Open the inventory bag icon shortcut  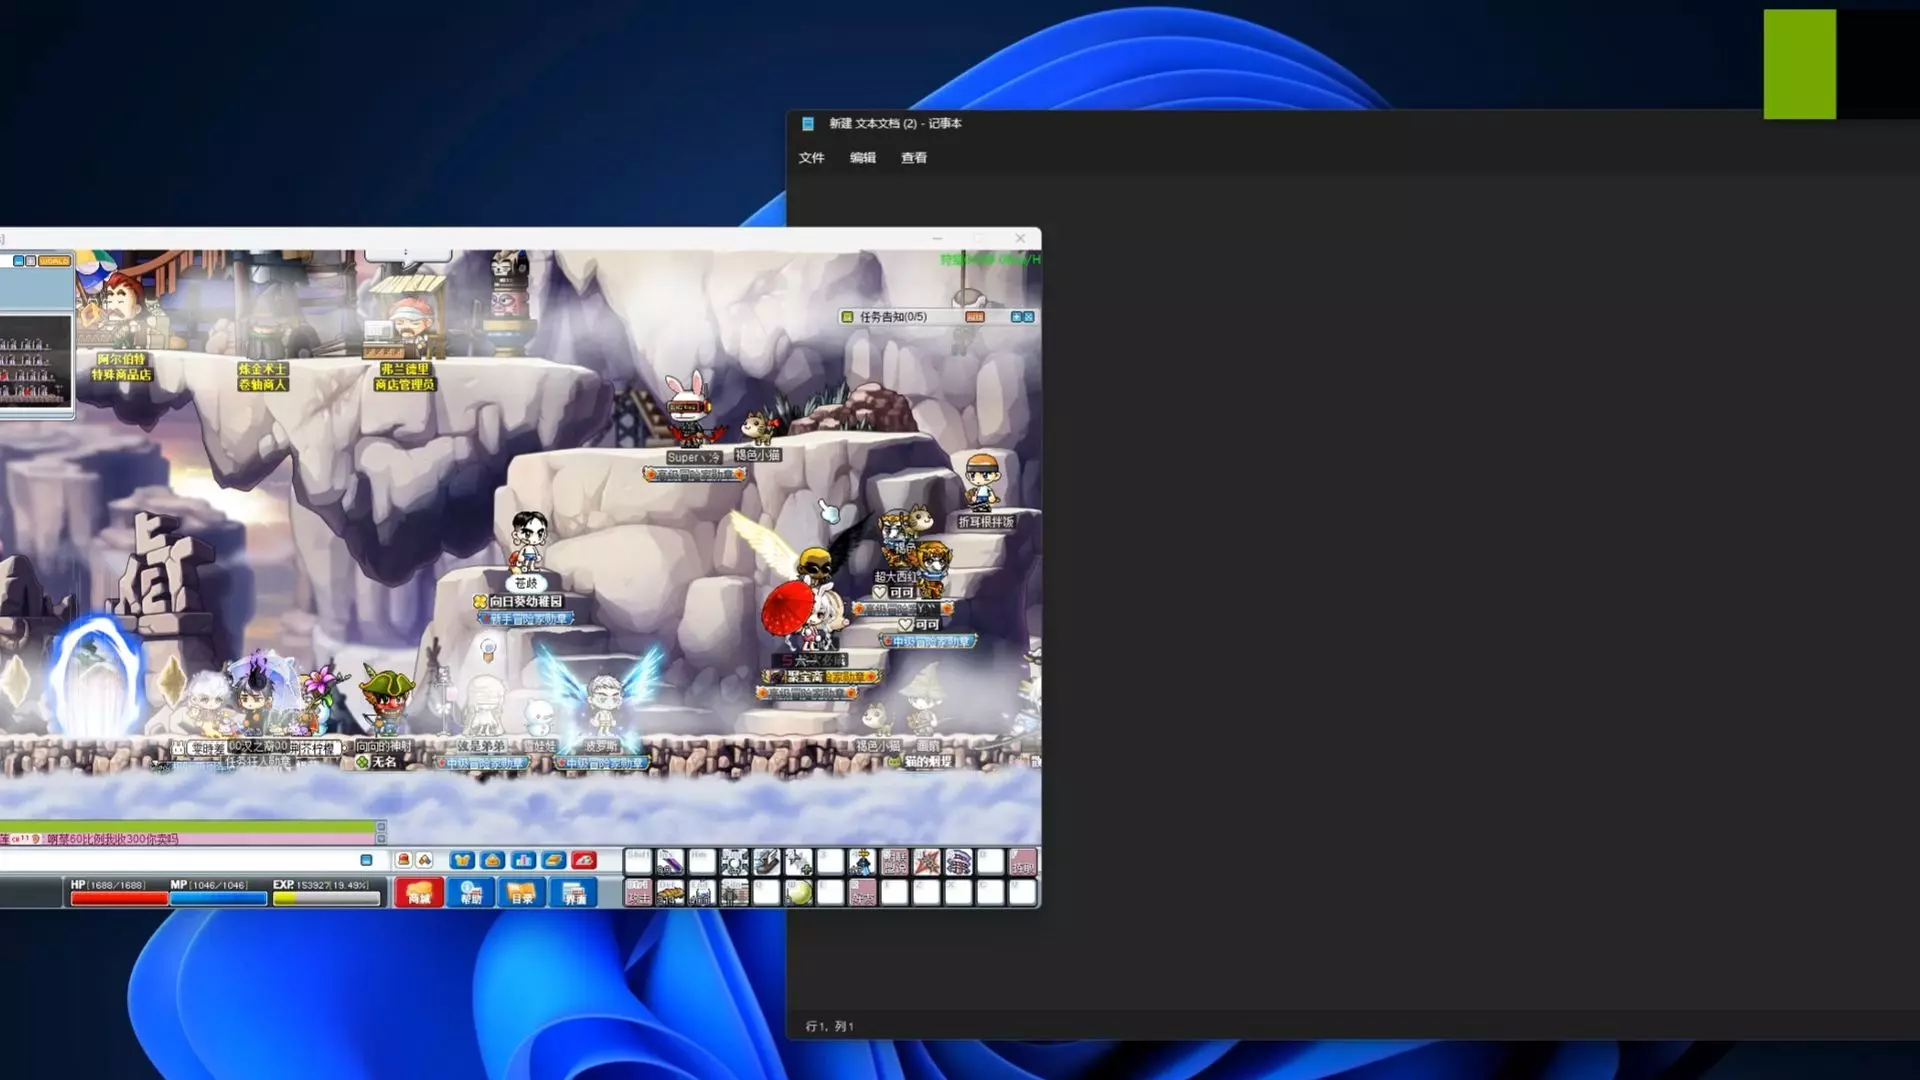pos(492,860)
